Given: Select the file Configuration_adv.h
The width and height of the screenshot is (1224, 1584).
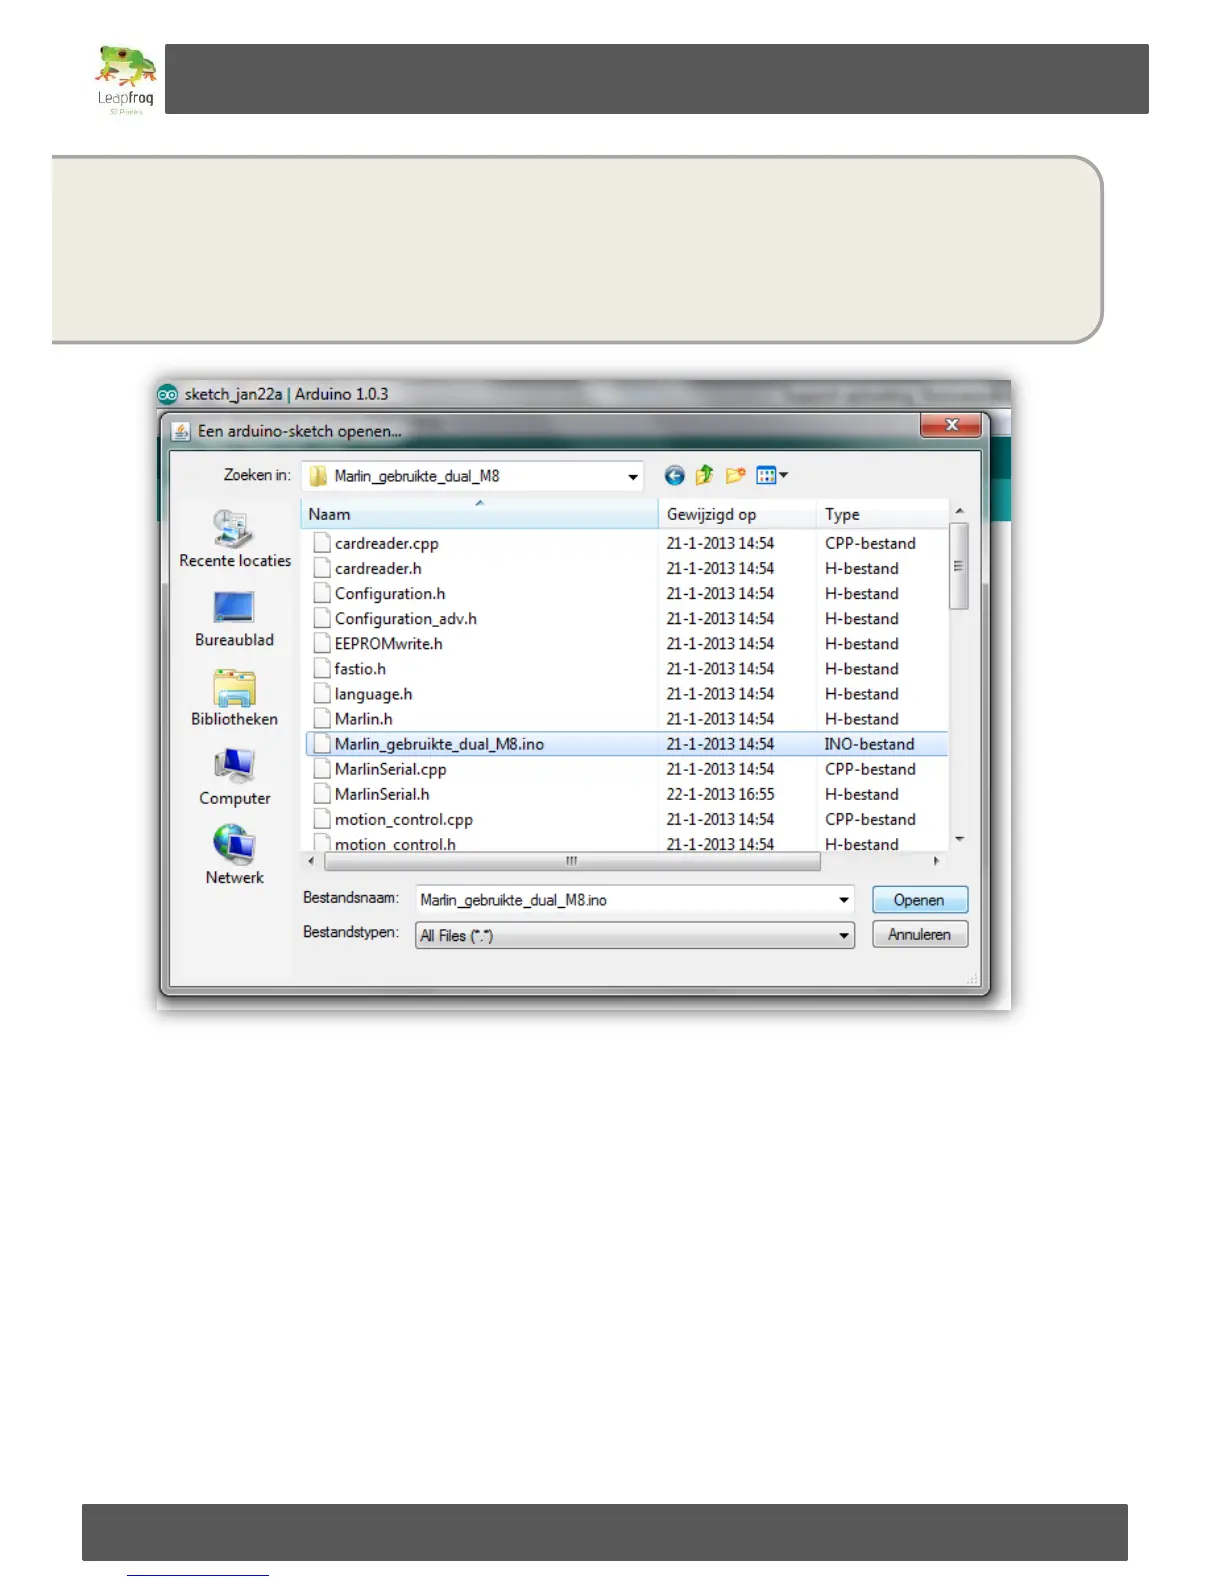Looking at the screenshot, I should [405, 619].
